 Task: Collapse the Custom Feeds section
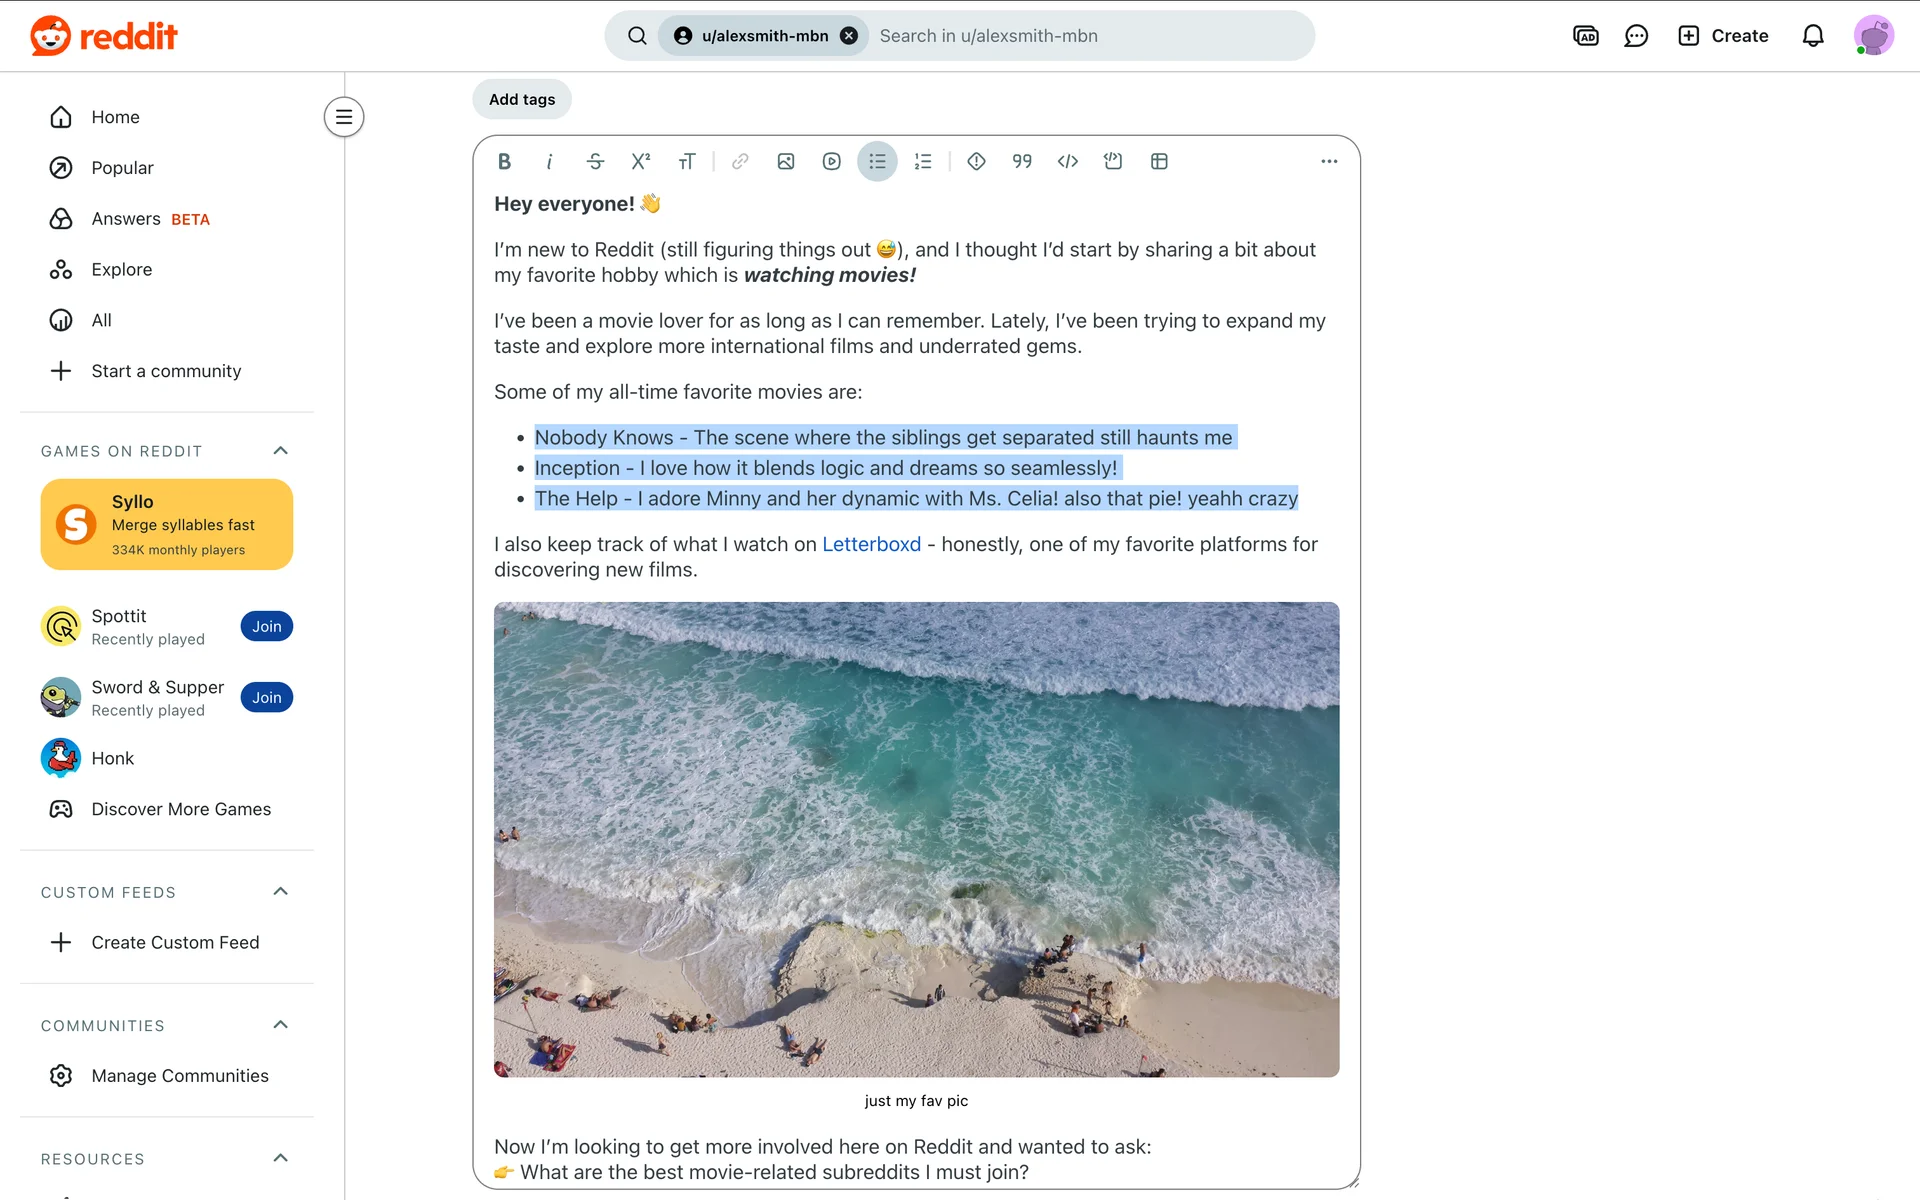point(281,892)
